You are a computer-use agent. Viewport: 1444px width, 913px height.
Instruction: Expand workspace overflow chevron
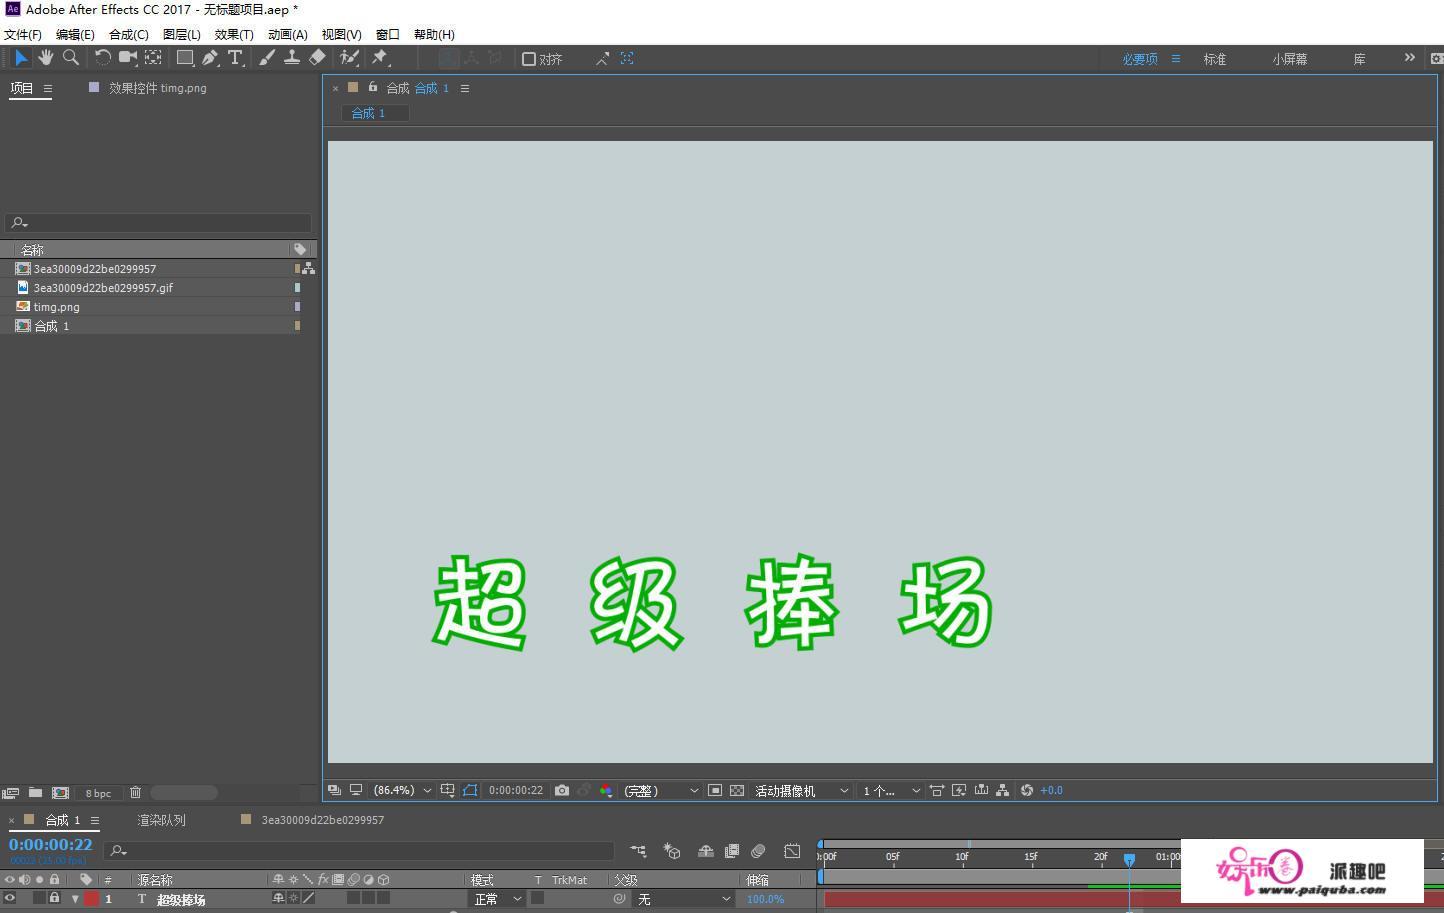pos(1410,58)
